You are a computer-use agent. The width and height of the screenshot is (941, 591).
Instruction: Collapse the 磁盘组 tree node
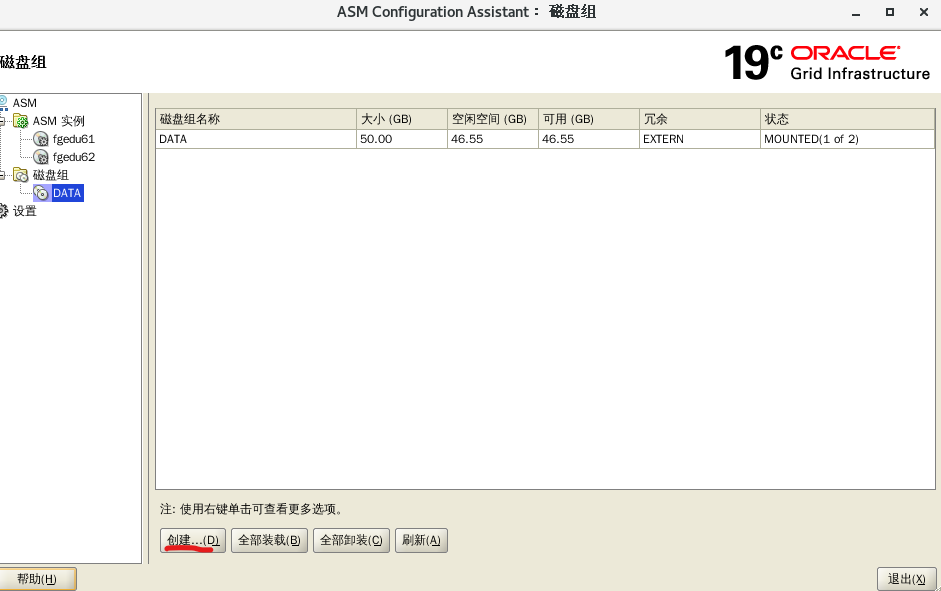click(2, 175)
